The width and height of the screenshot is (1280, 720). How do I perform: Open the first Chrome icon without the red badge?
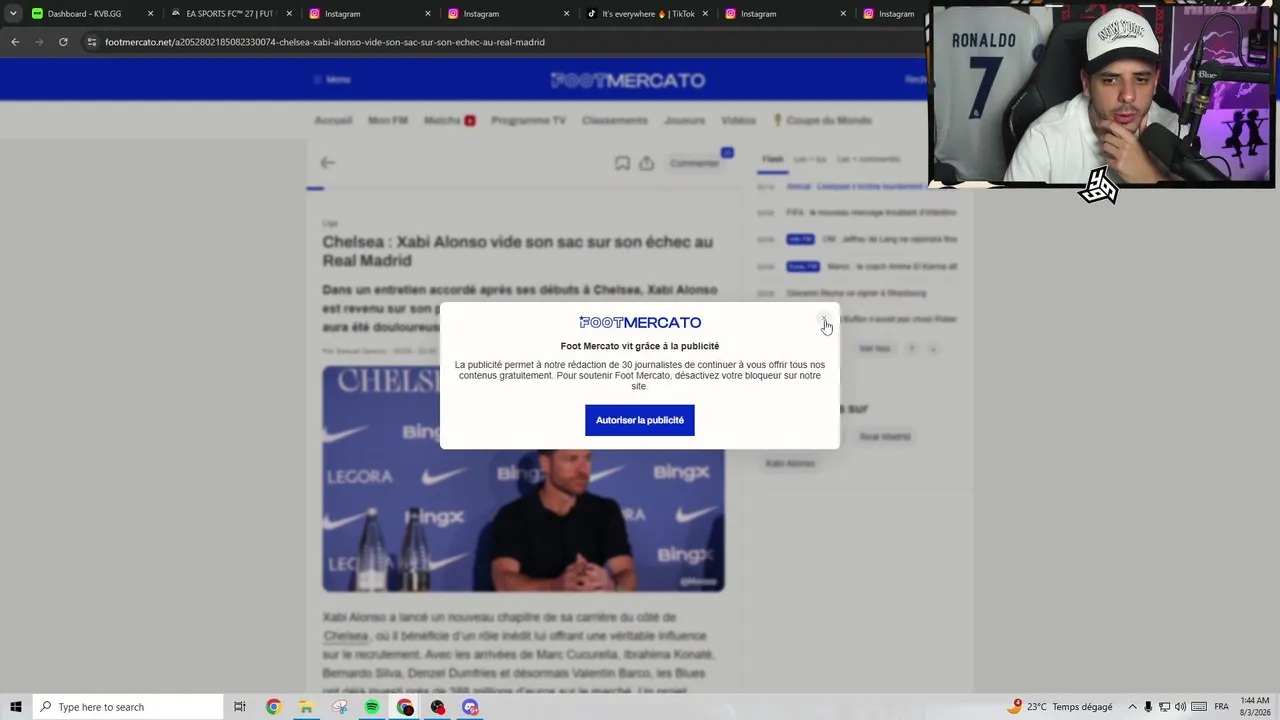click(273, 707)
